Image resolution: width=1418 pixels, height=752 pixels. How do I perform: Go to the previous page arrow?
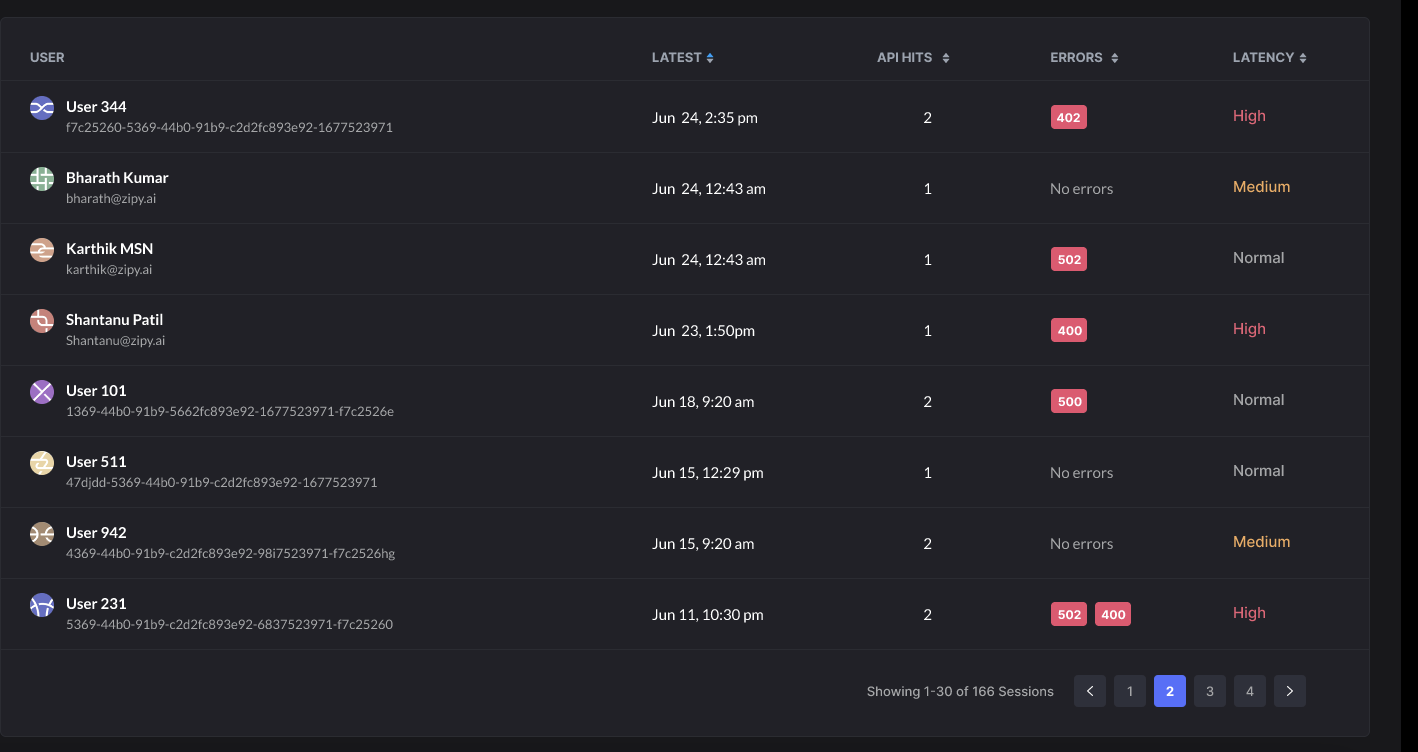point(1090,691)
